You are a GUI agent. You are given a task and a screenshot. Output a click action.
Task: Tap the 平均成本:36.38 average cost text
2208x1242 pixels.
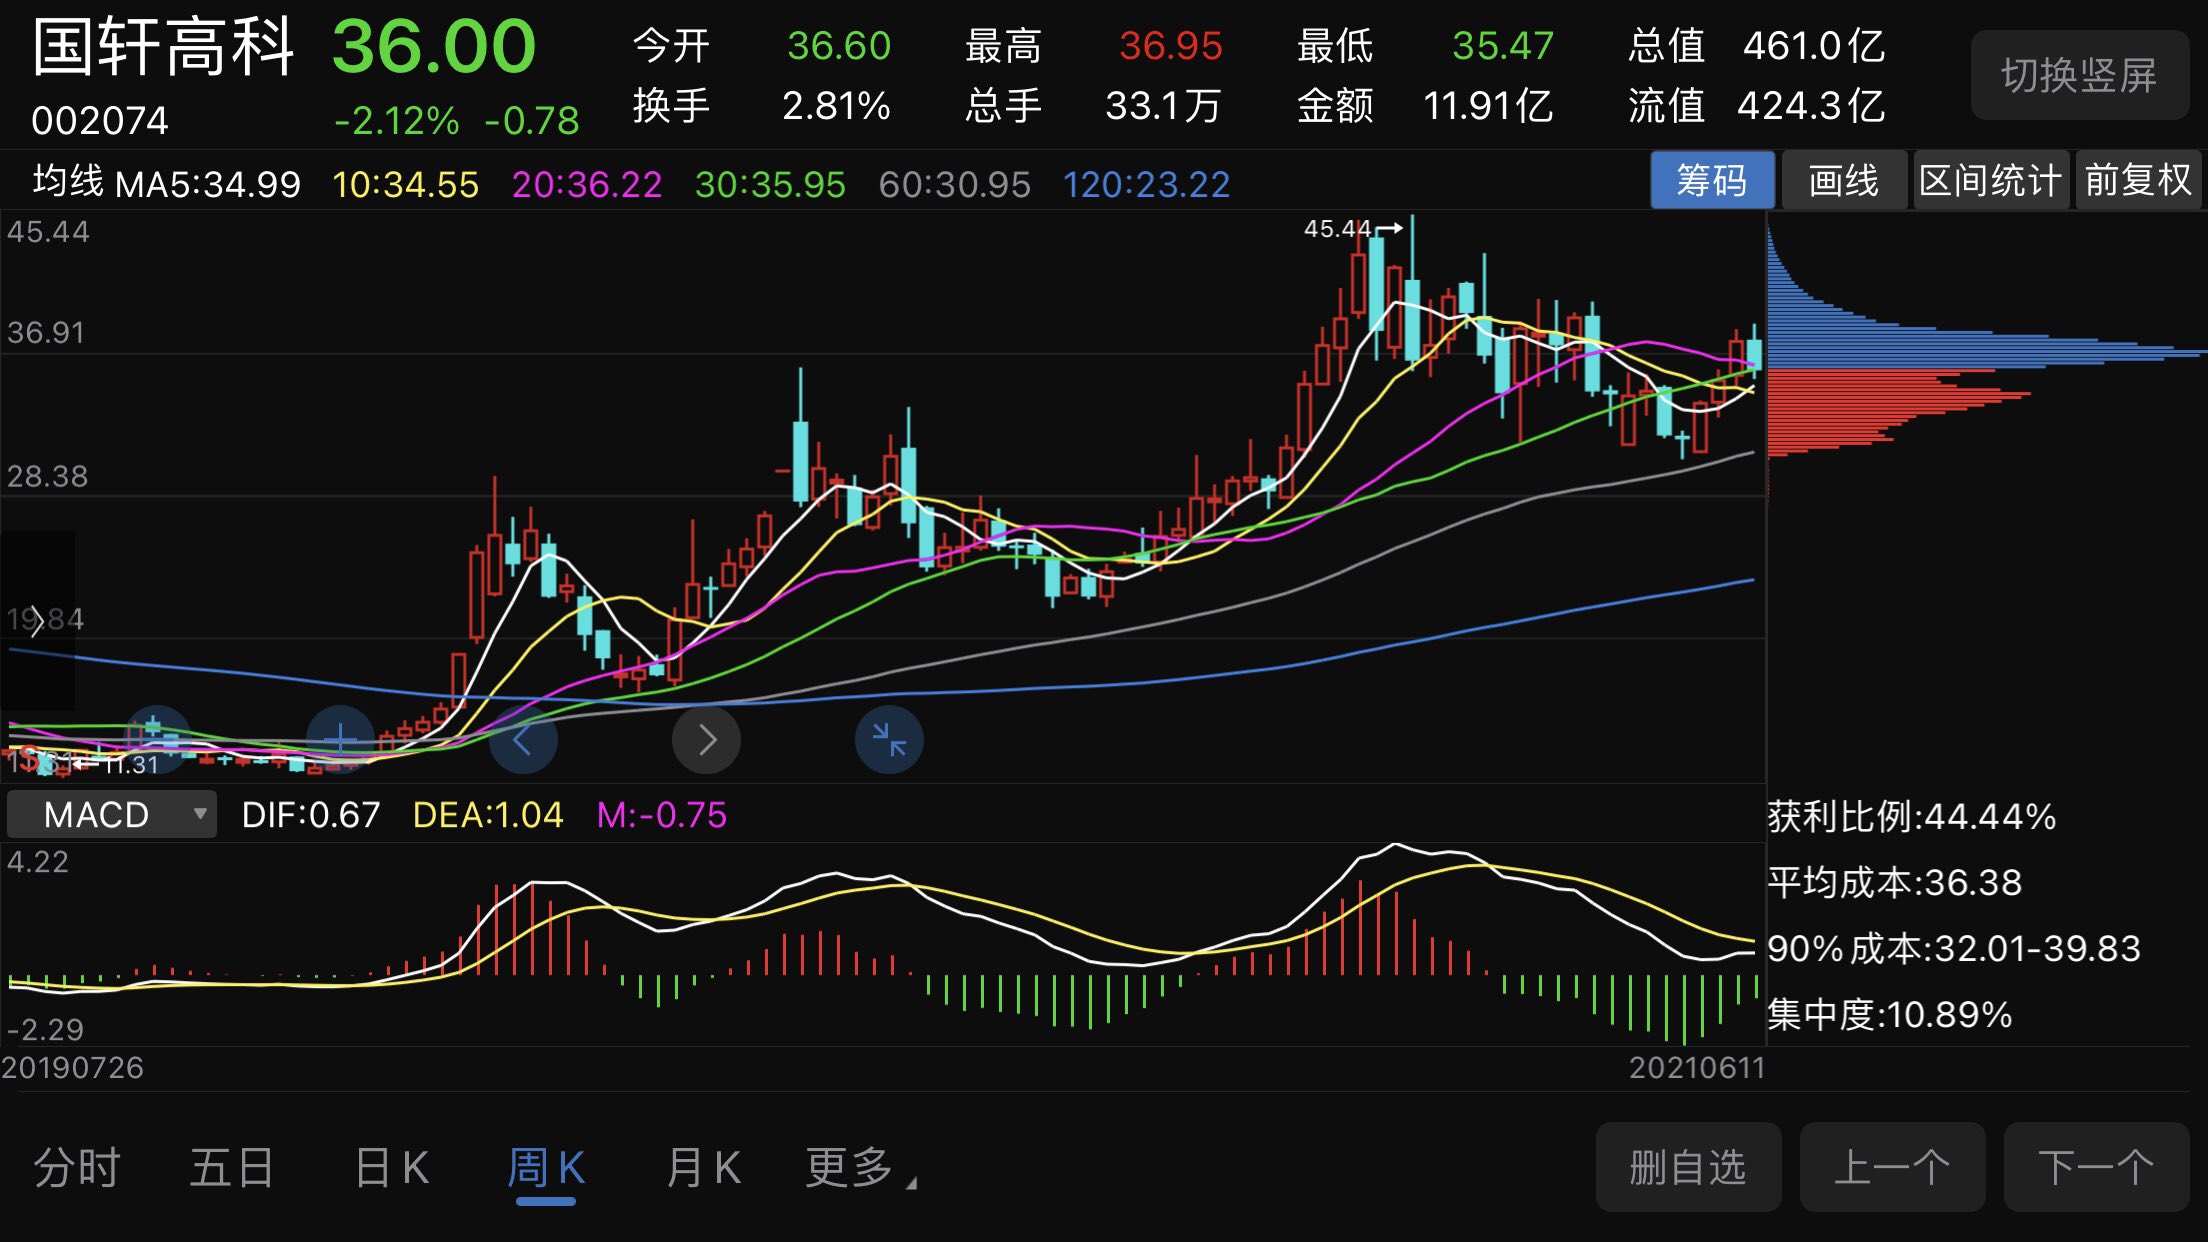[x=1895, y=883]
